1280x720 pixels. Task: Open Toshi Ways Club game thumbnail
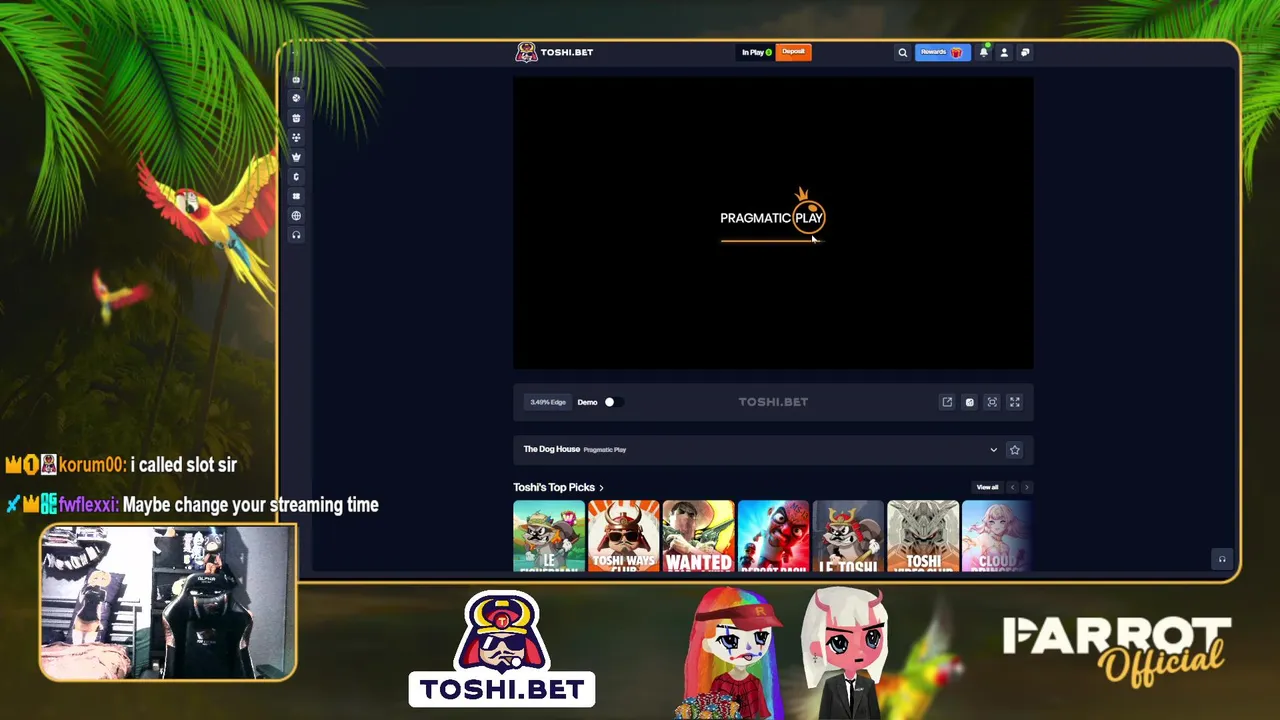(624, 536)
